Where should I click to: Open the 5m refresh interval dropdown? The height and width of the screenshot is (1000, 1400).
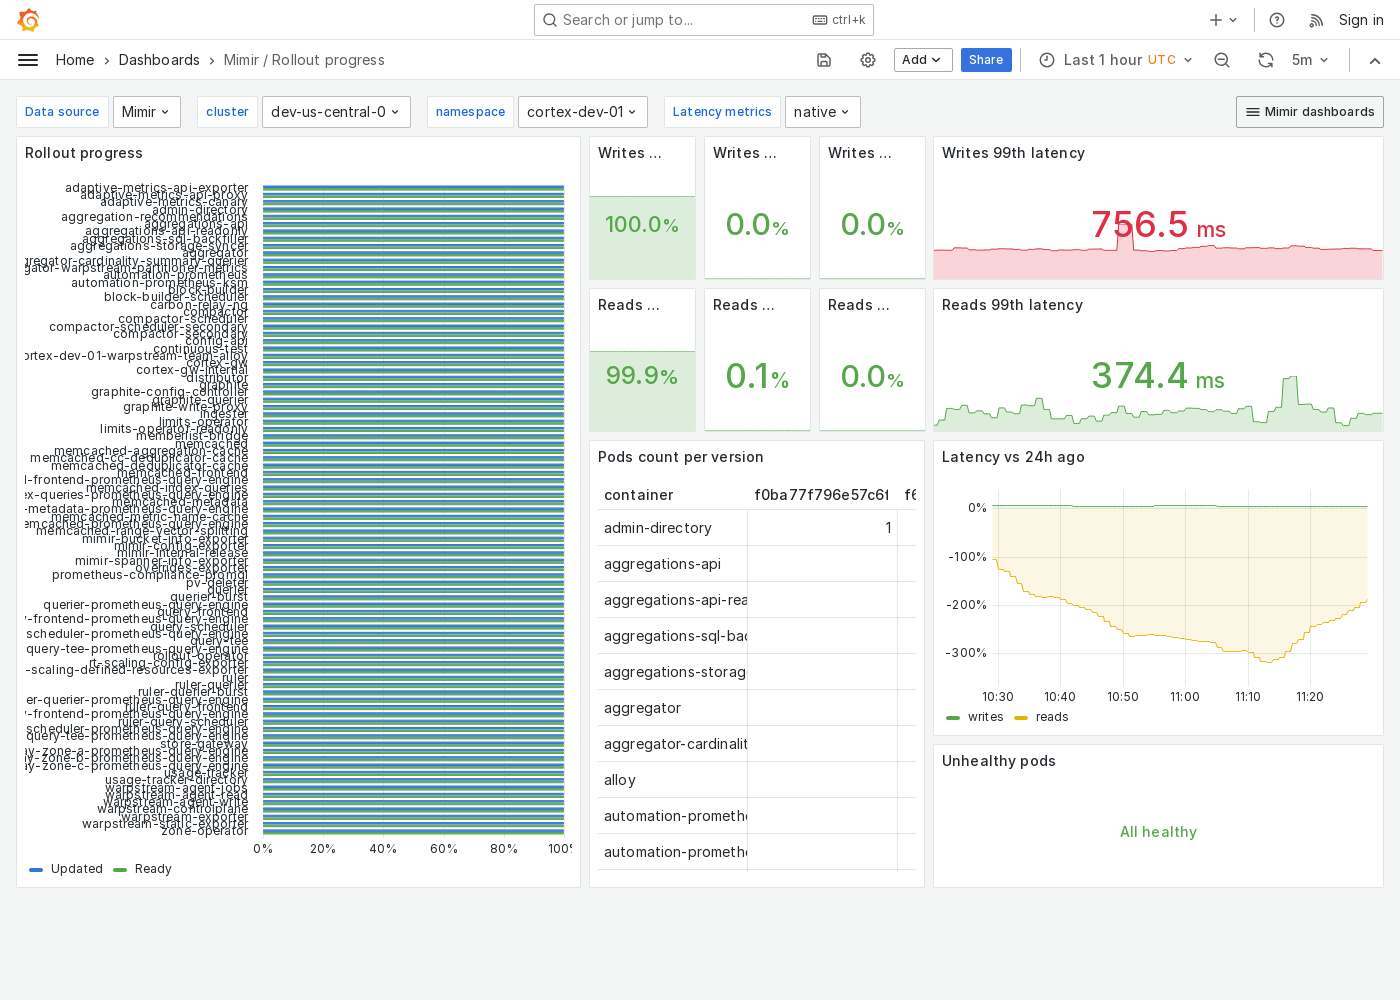pos(1310,60)
